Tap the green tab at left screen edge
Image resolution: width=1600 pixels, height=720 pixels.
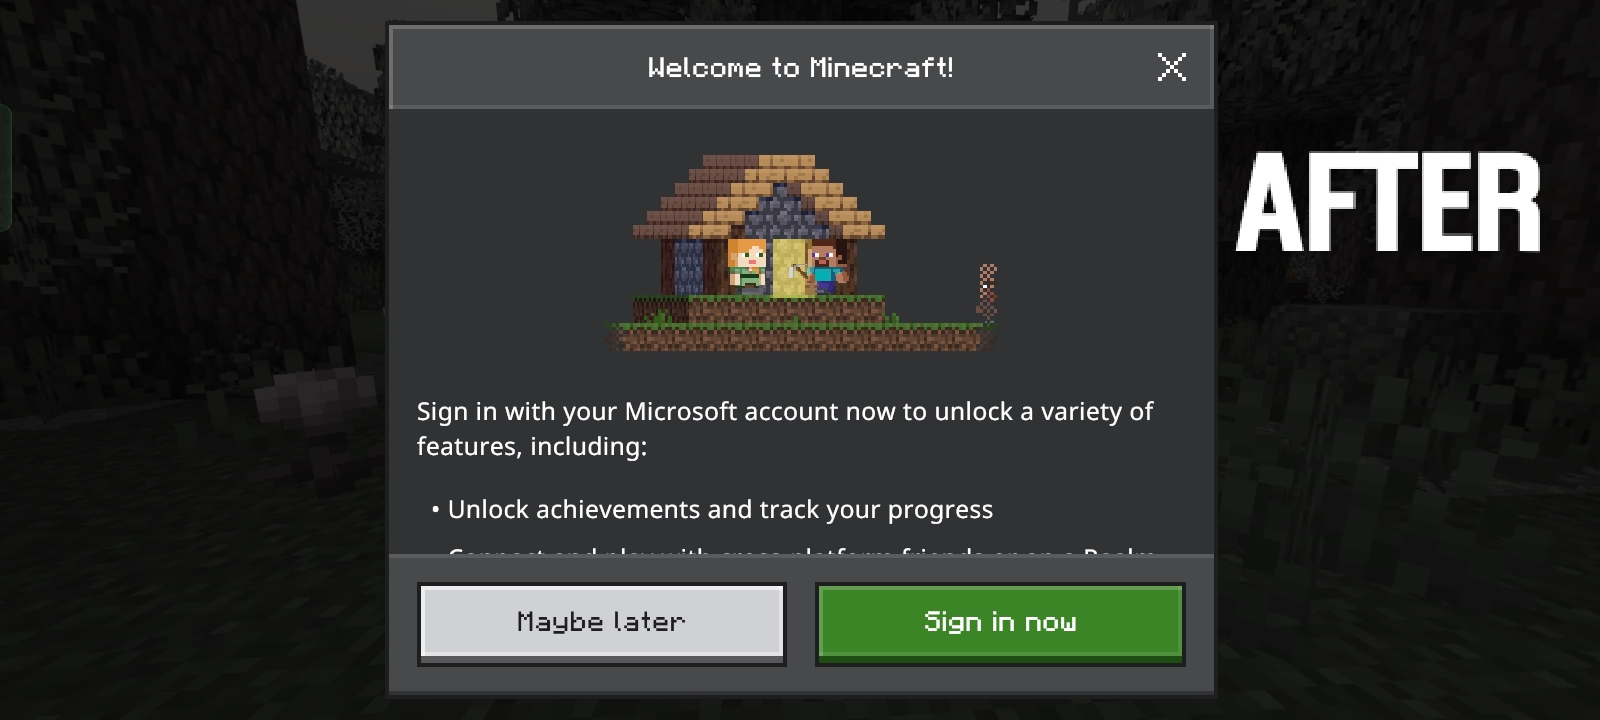5,167
